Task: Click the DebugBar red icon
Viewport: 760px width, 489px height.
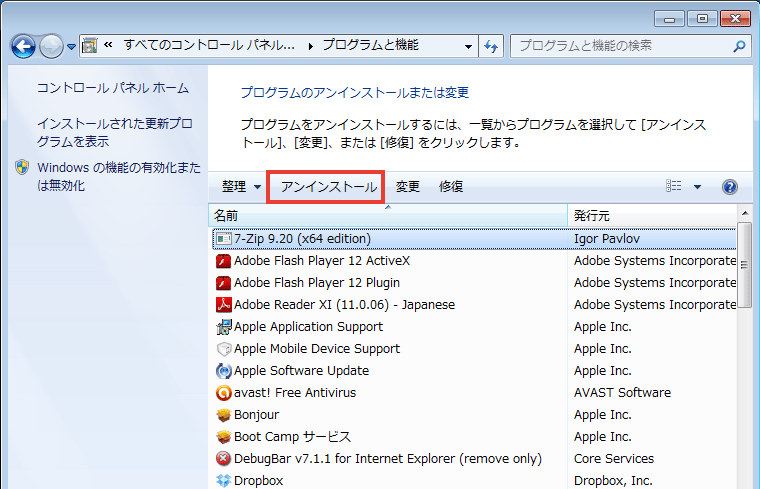Action: coord(223,458)
